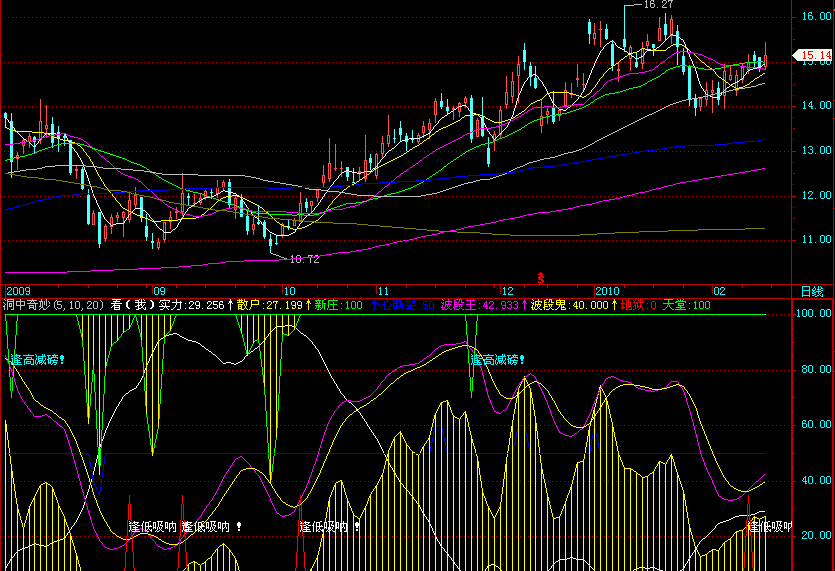The width and height of the screenshot is (835, 571).
Task: Select the 02 month axis label
Action: pyautogui.click(x=719, y=291)
